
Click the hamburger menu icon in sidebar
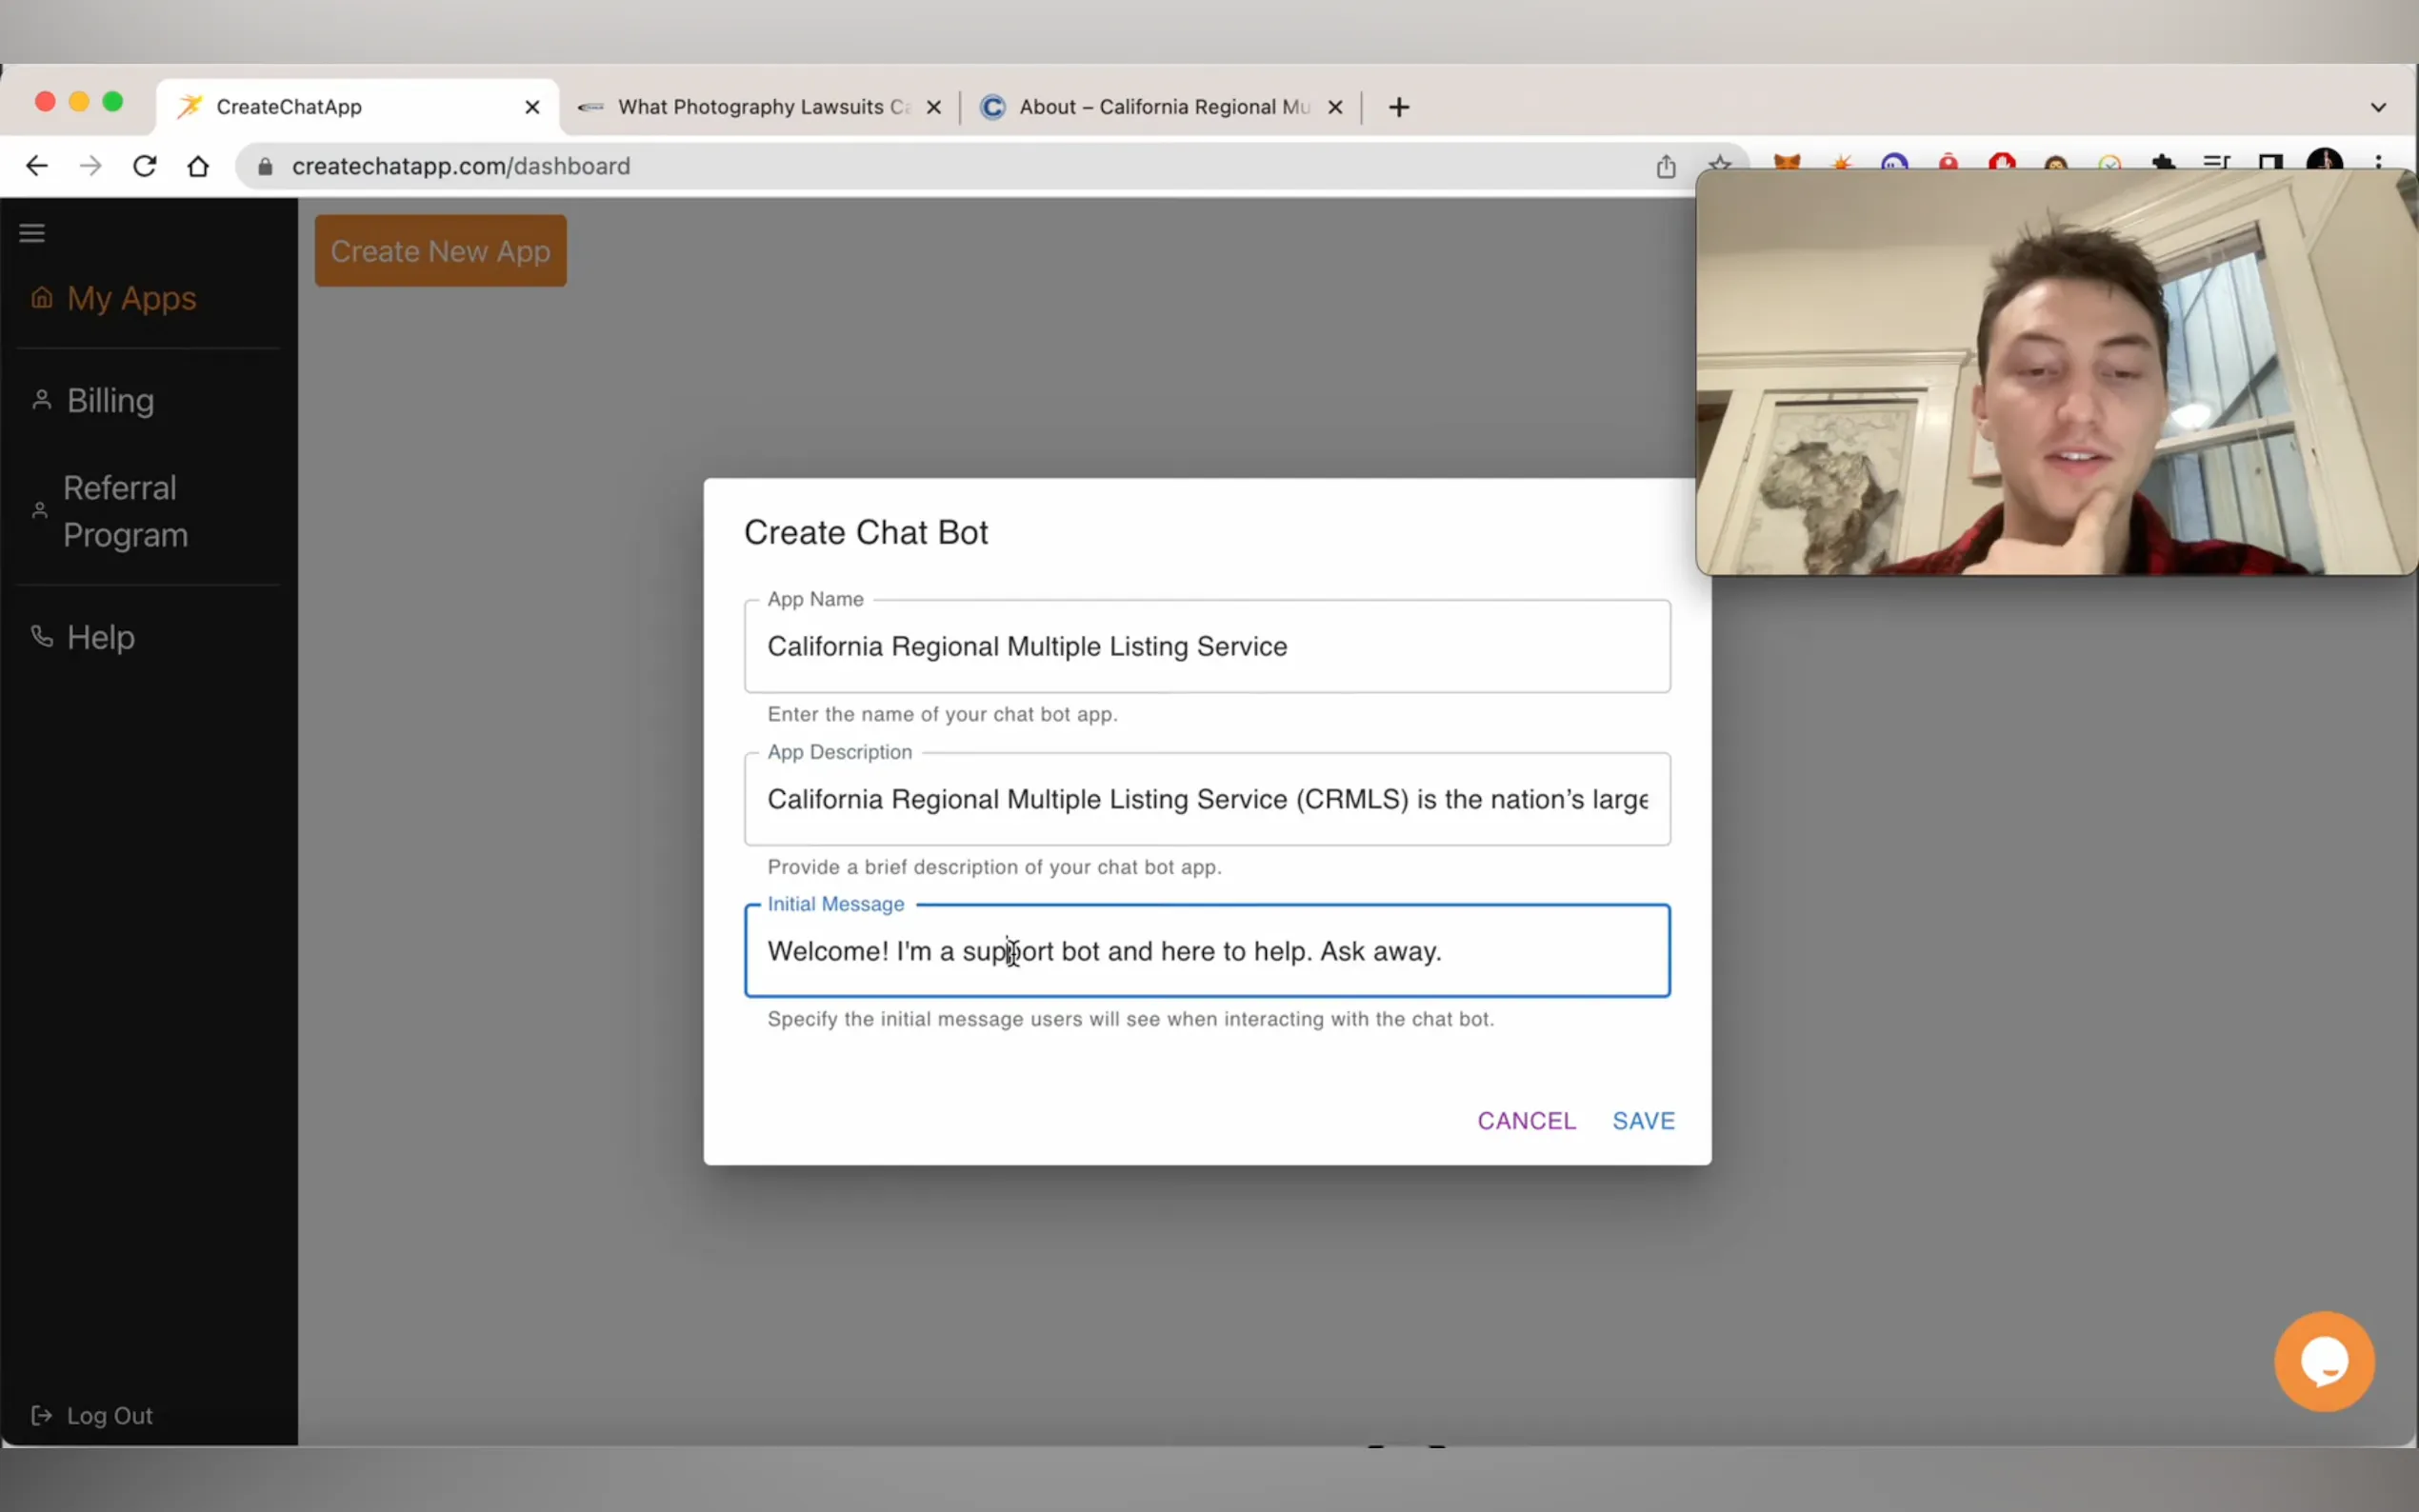coord(32,233)
